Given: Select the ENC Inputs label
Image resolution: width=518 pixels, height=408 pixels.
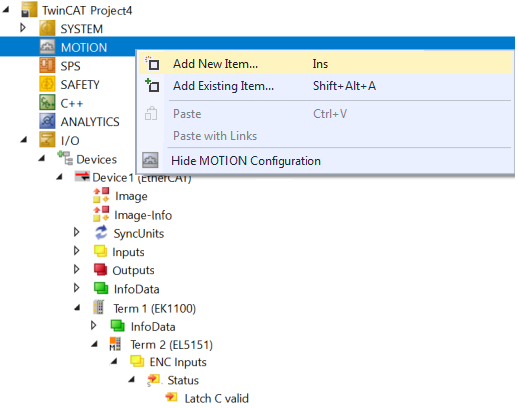Looking at the screenshot, I should coord(178,362).
